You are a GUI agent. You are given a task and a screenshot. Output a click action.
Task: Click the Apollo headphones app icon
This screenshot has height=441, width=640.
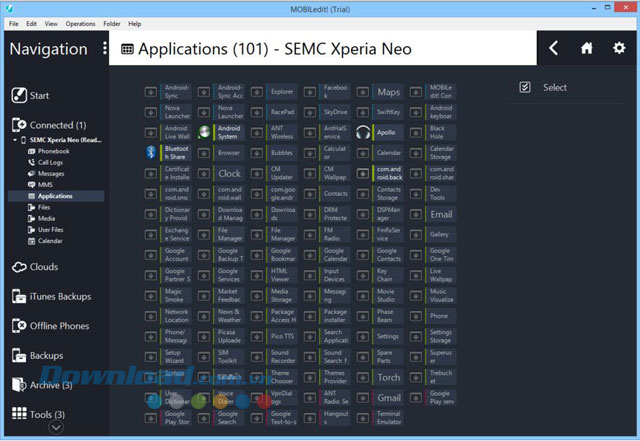pos(363,132)
